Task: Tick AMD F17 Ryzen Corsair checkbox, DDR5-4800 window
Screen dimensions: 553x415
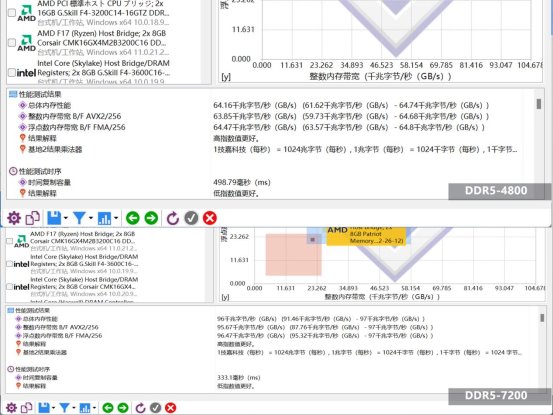Action: tap(12, 43)
